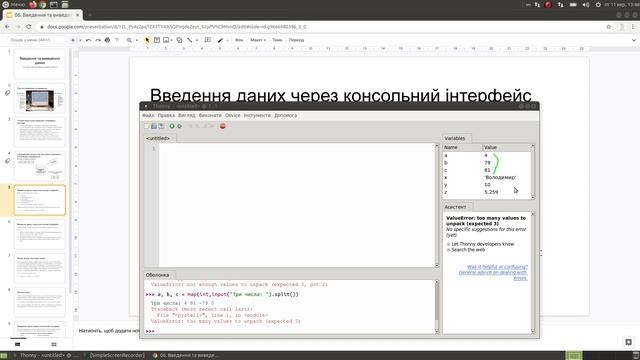Click the menu search field in Slides
The width and height of the screenshot is (640, 360).
[x=39, y=40]
